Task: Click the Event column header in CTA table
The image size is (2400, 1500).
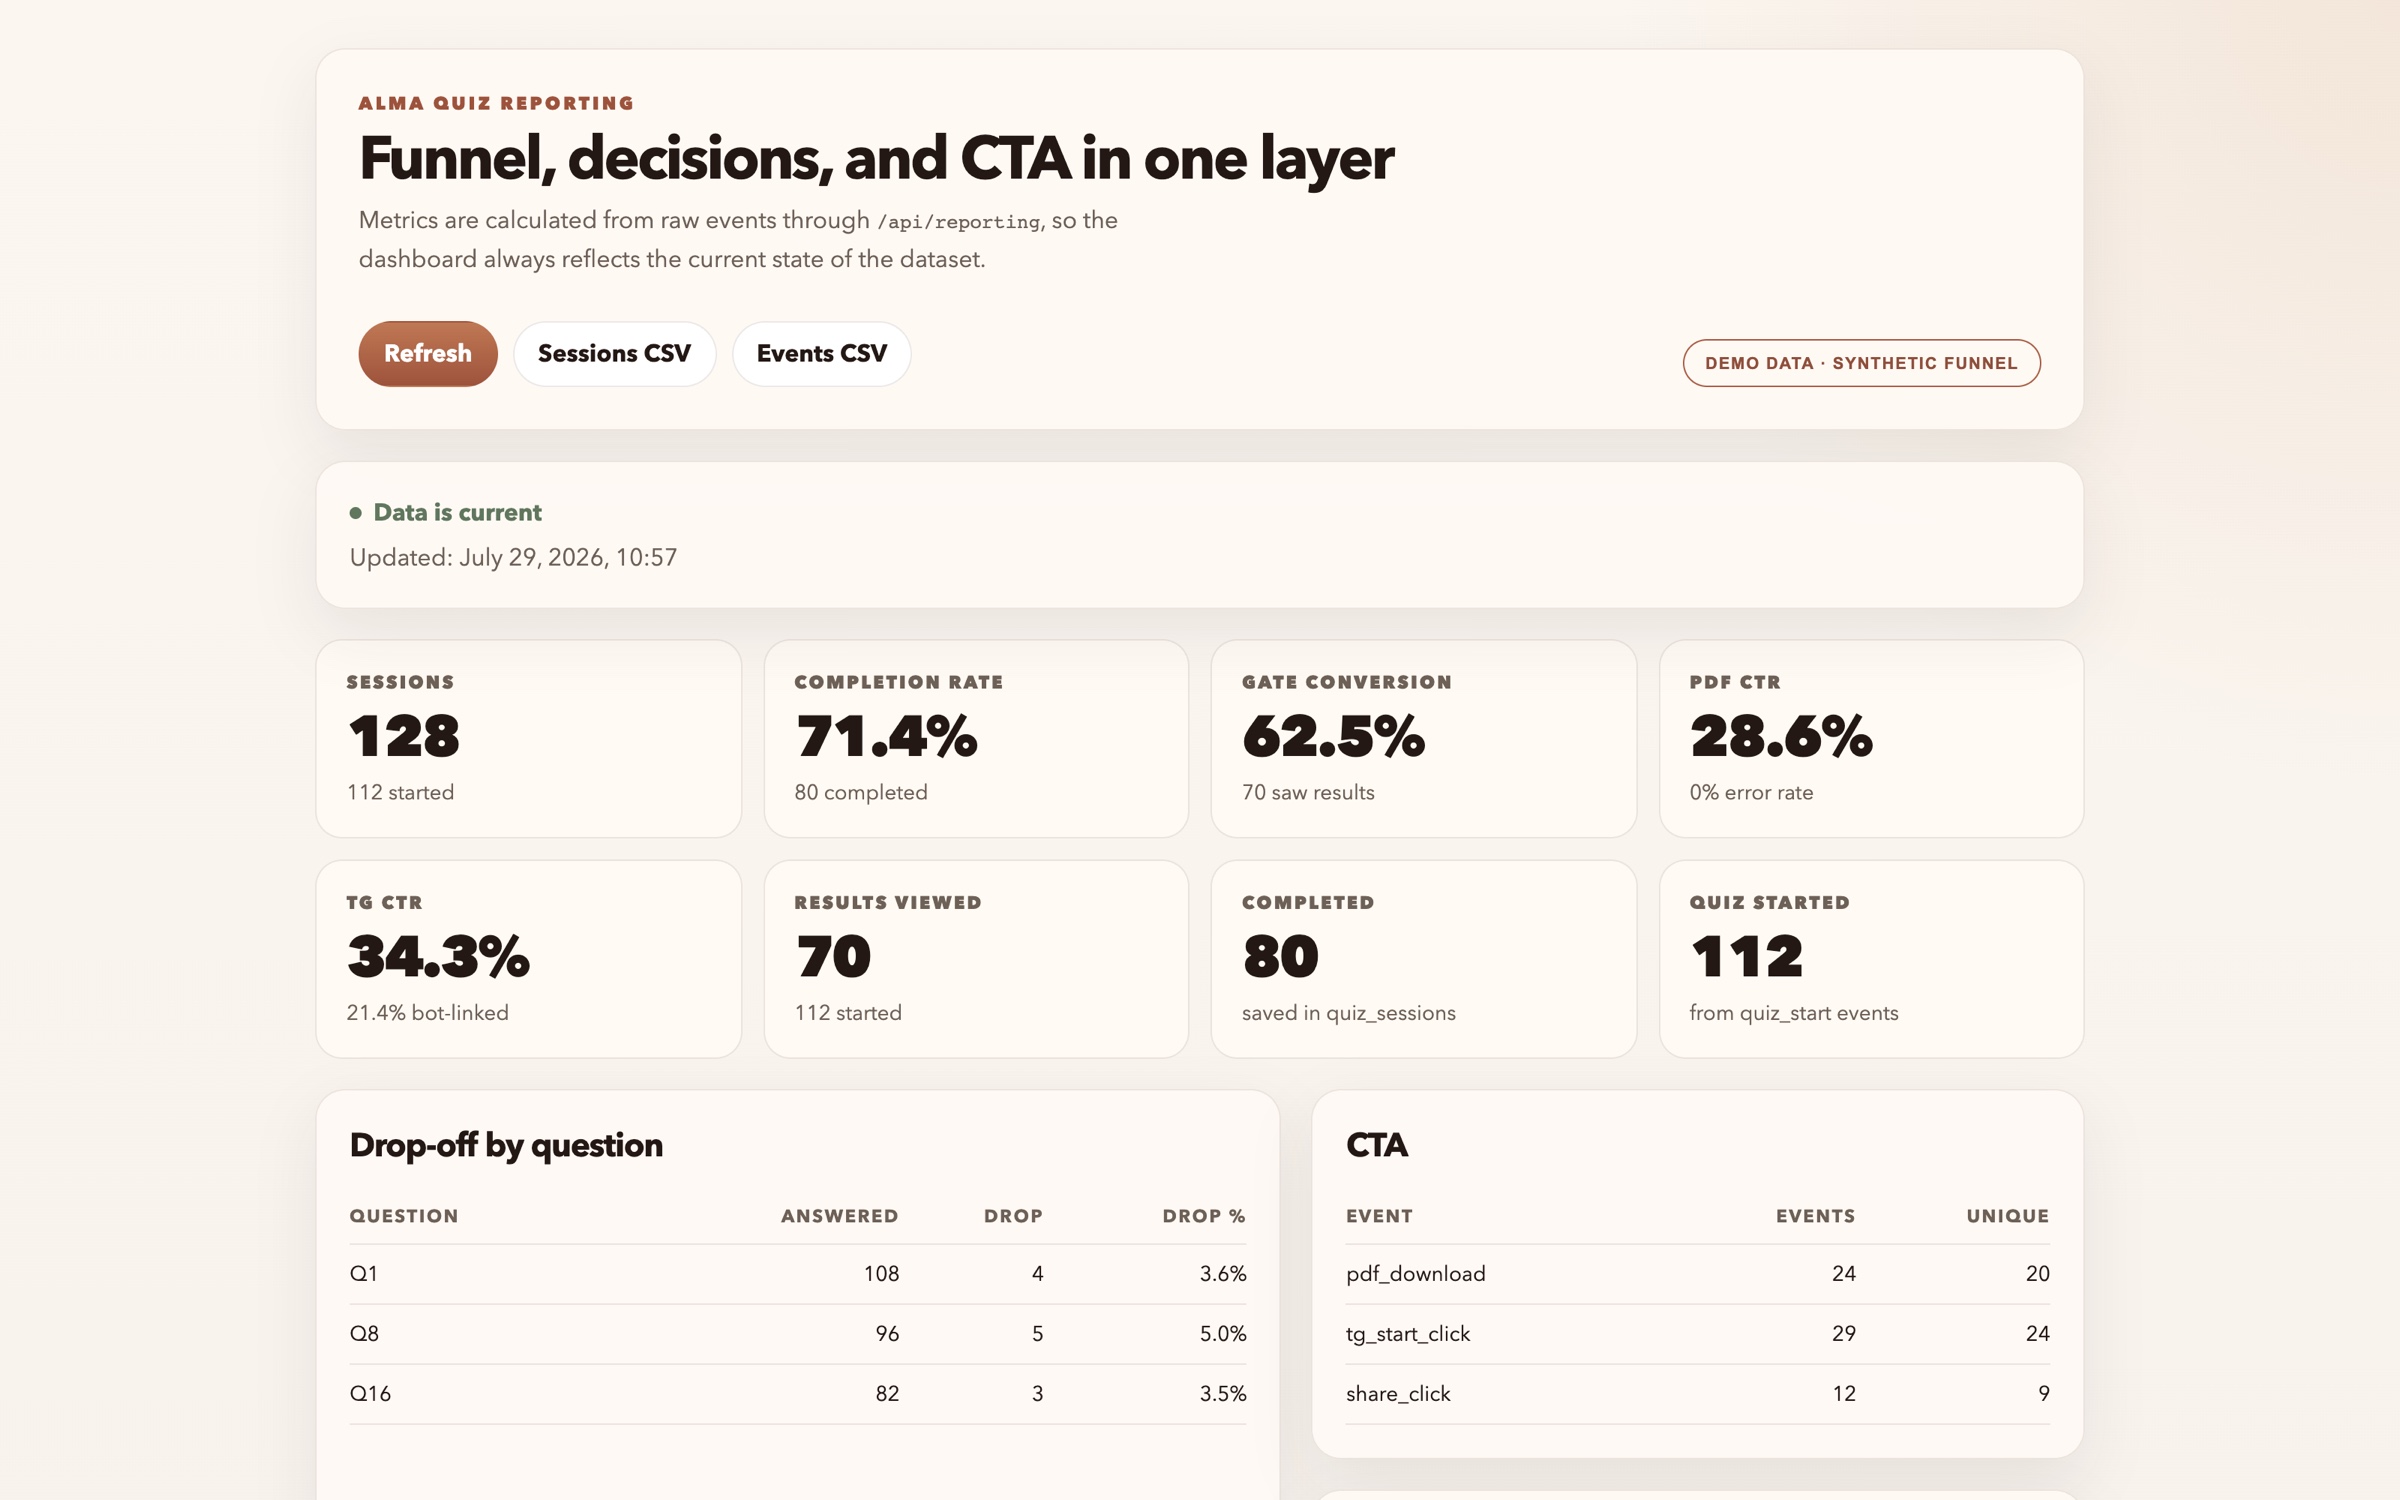Action: point(1379,1216)
